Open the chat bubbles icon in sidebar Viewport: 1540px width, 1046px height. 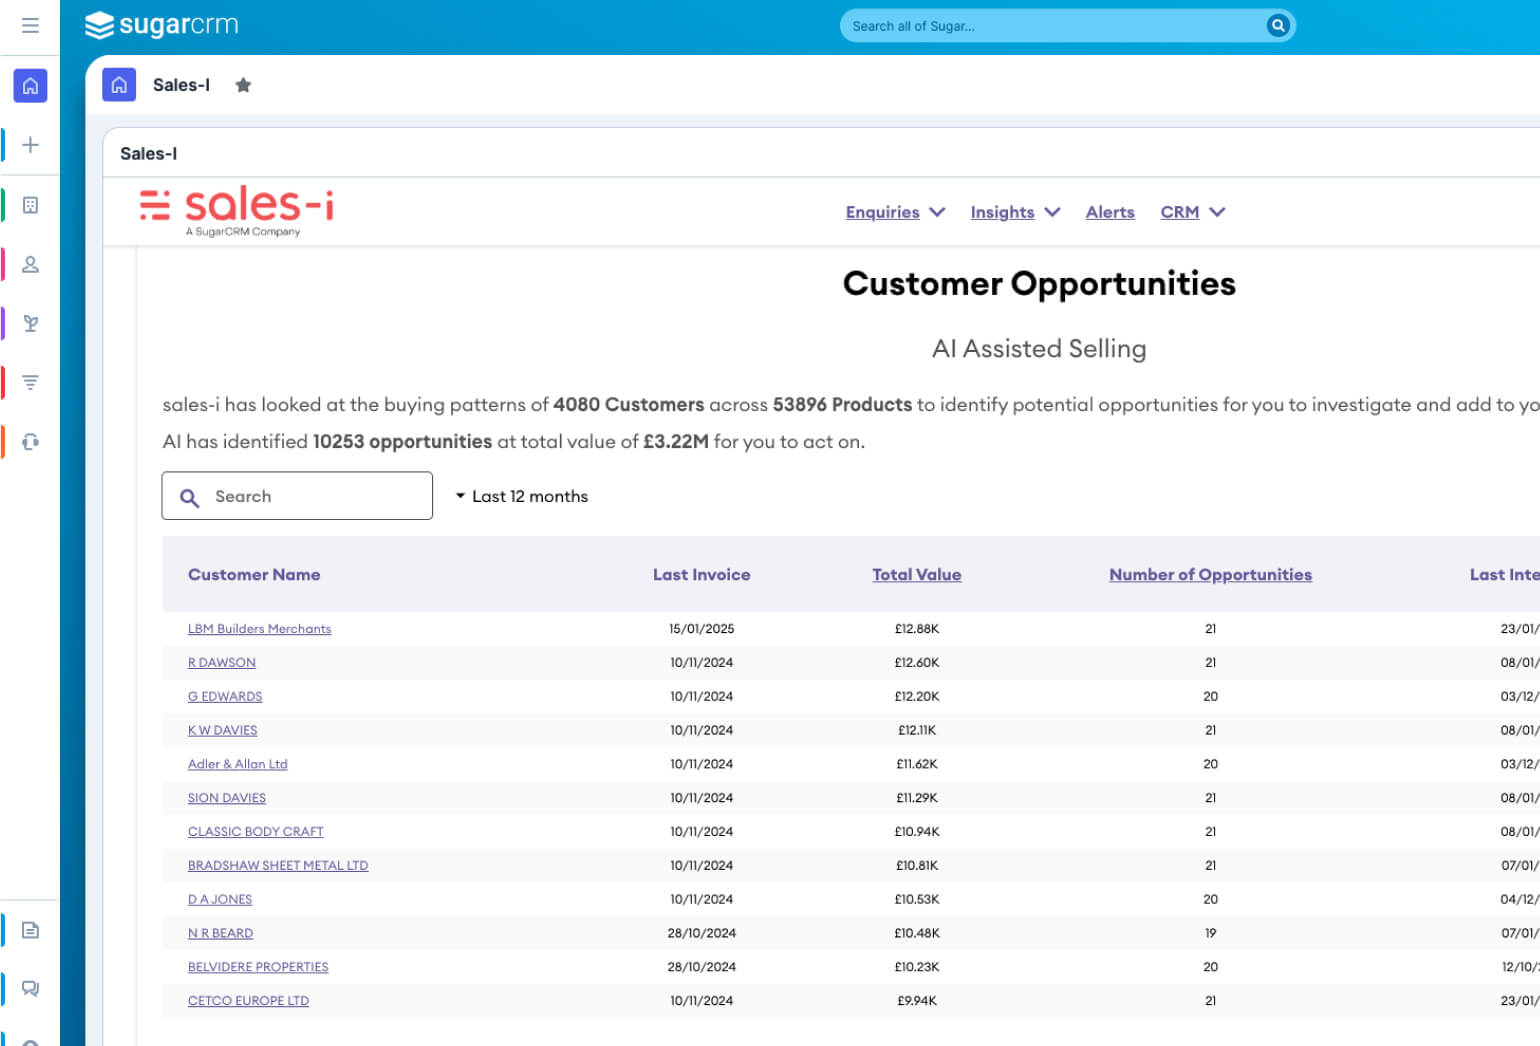click(x=30, y=989)
